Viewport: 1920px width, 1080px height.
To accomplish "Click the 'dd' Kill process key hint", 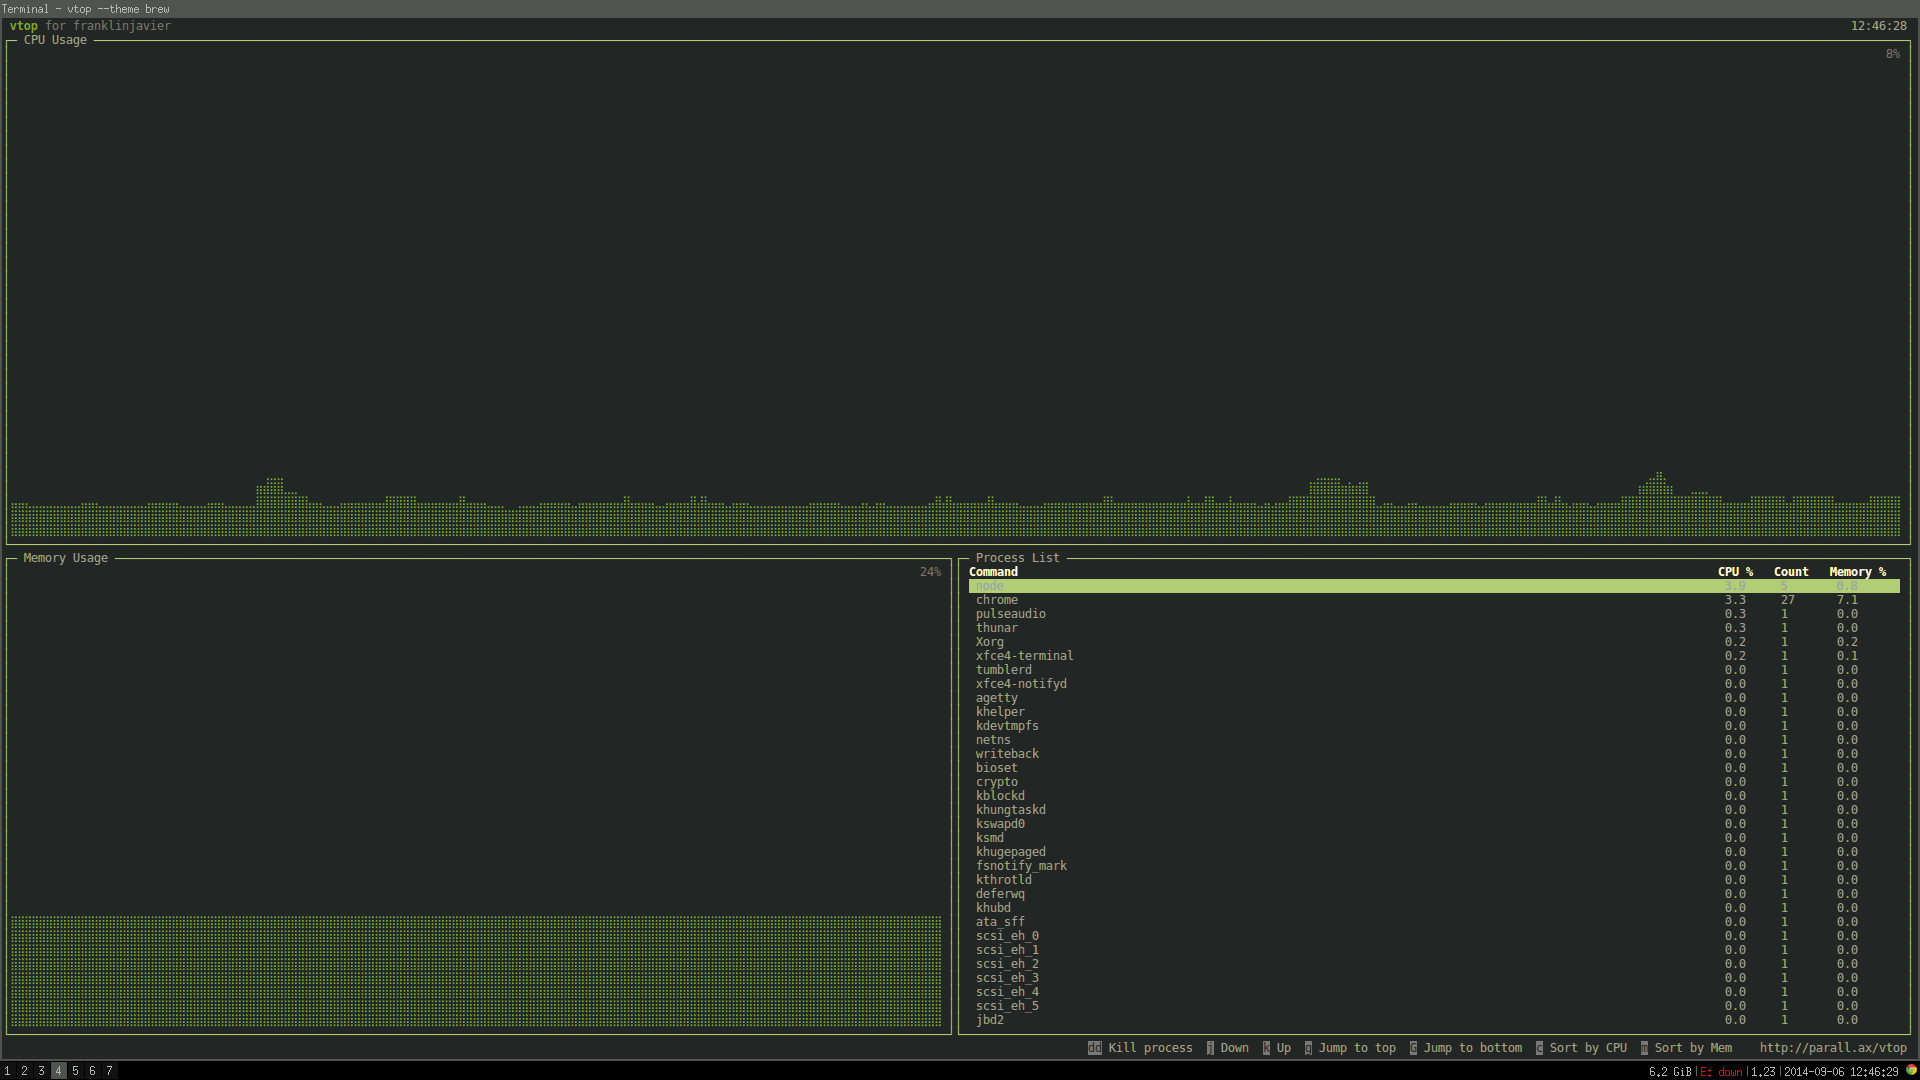I will coord(1094,1048).
